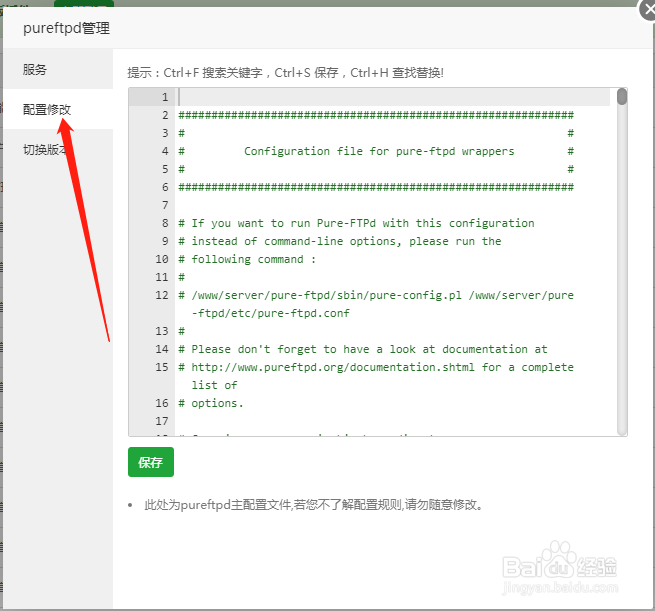
Task: Click wrapped text '-ftpd/etc/pure-ftpd.conf'
Action: [270, 313]
